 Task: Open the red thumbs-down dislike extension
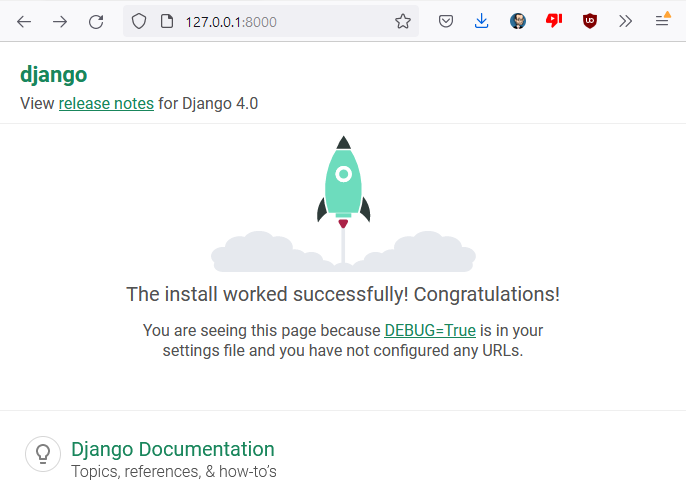pyautogui.click(x=553, y=21)
